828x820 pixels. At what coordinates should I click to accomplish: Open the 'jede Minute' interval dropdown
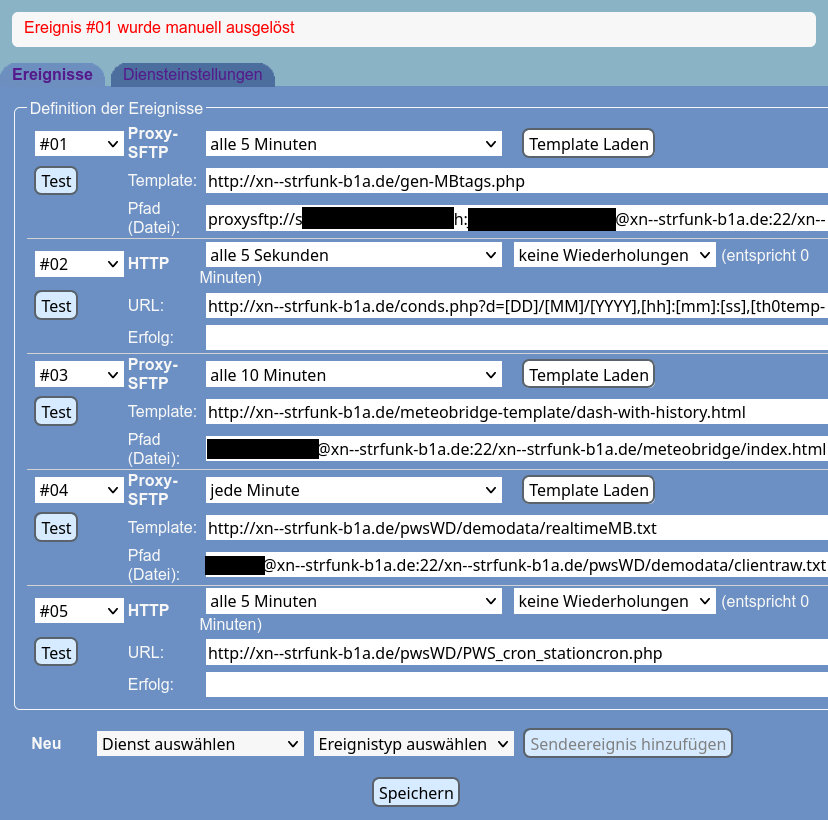[353, 490]
